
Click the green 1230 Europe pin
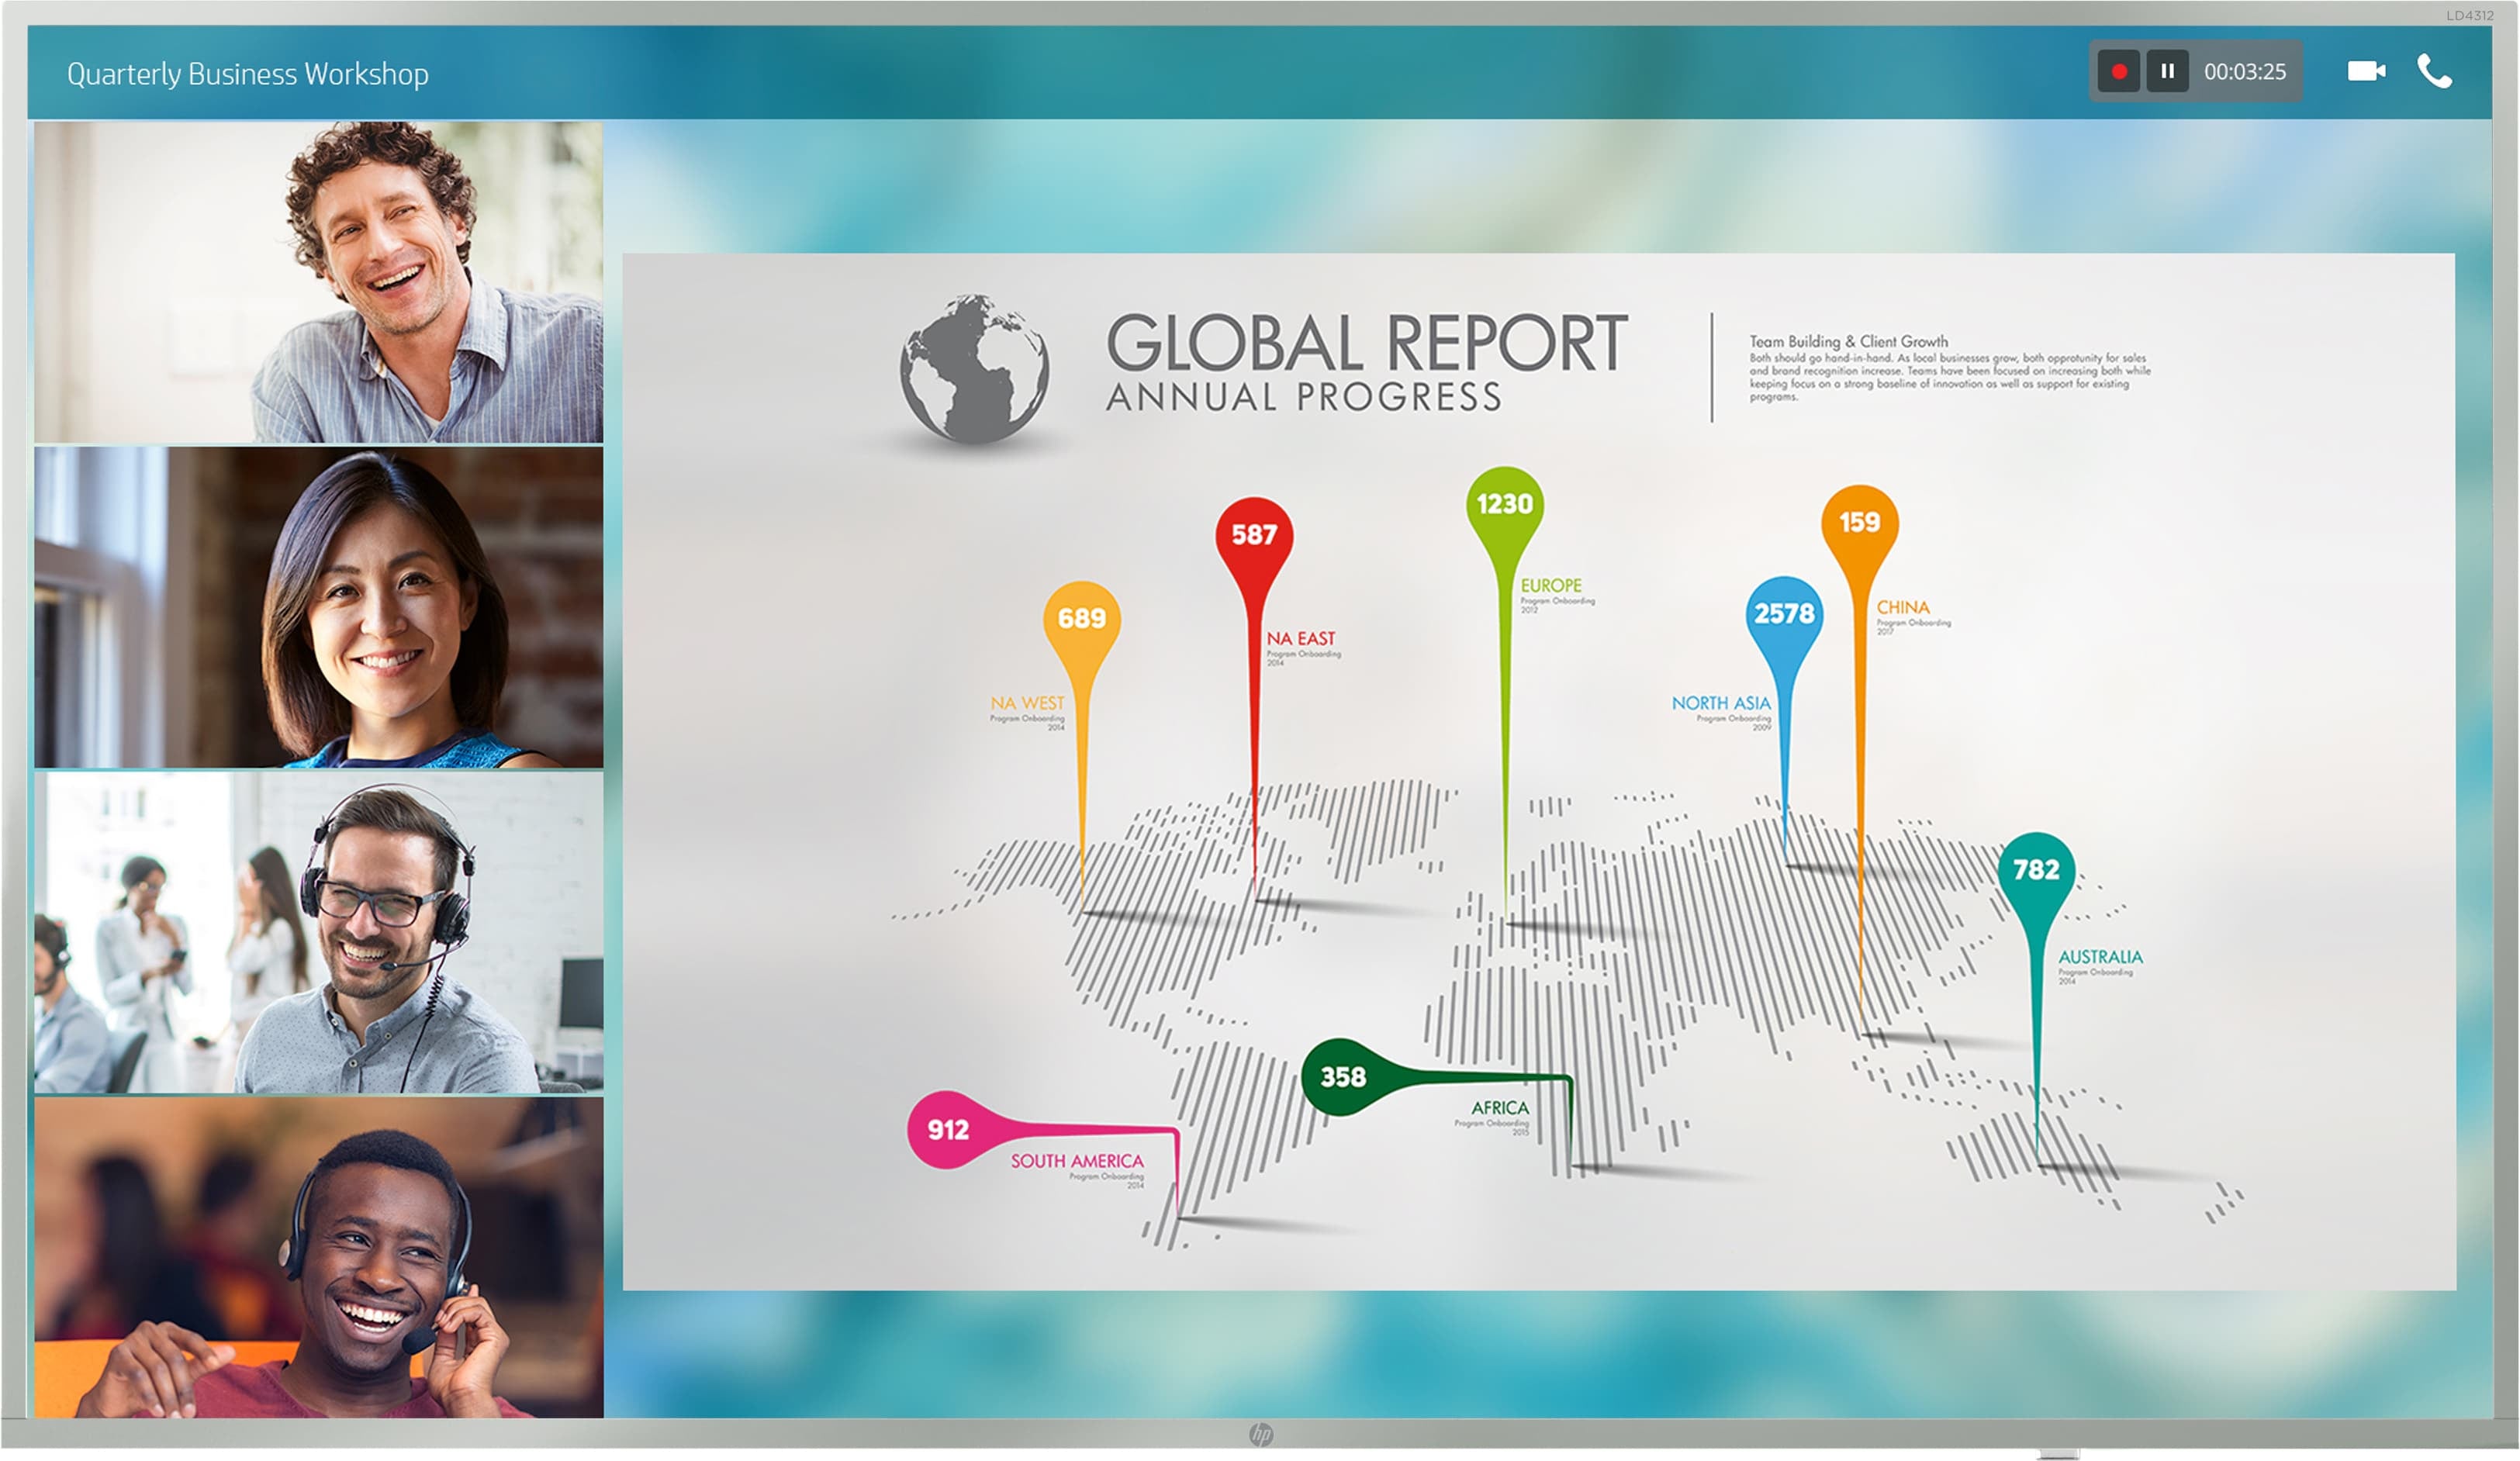pos(1504,503)
